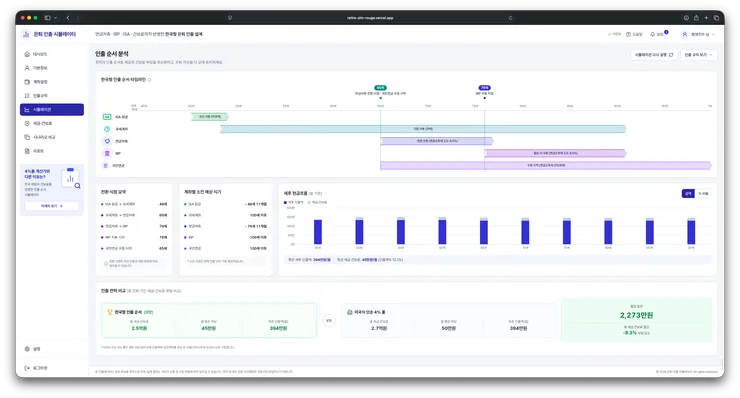Click the app logo chart icon
The image size is (740, 398).
pos(26,34)
